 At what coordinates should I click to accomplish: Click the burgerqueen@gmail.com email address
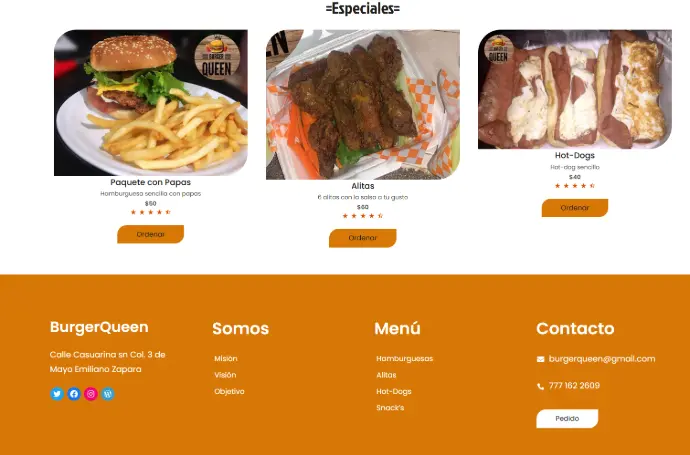[x=602, y=359]
